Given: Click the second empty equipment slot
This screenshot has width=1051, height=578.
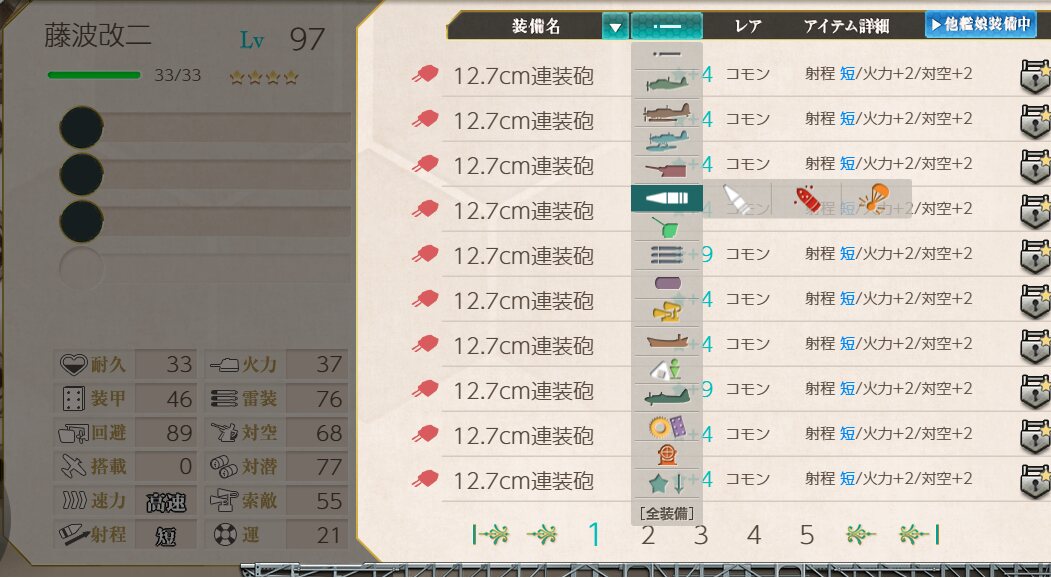Looking at the screenshot, I should [x=205, y=174].
